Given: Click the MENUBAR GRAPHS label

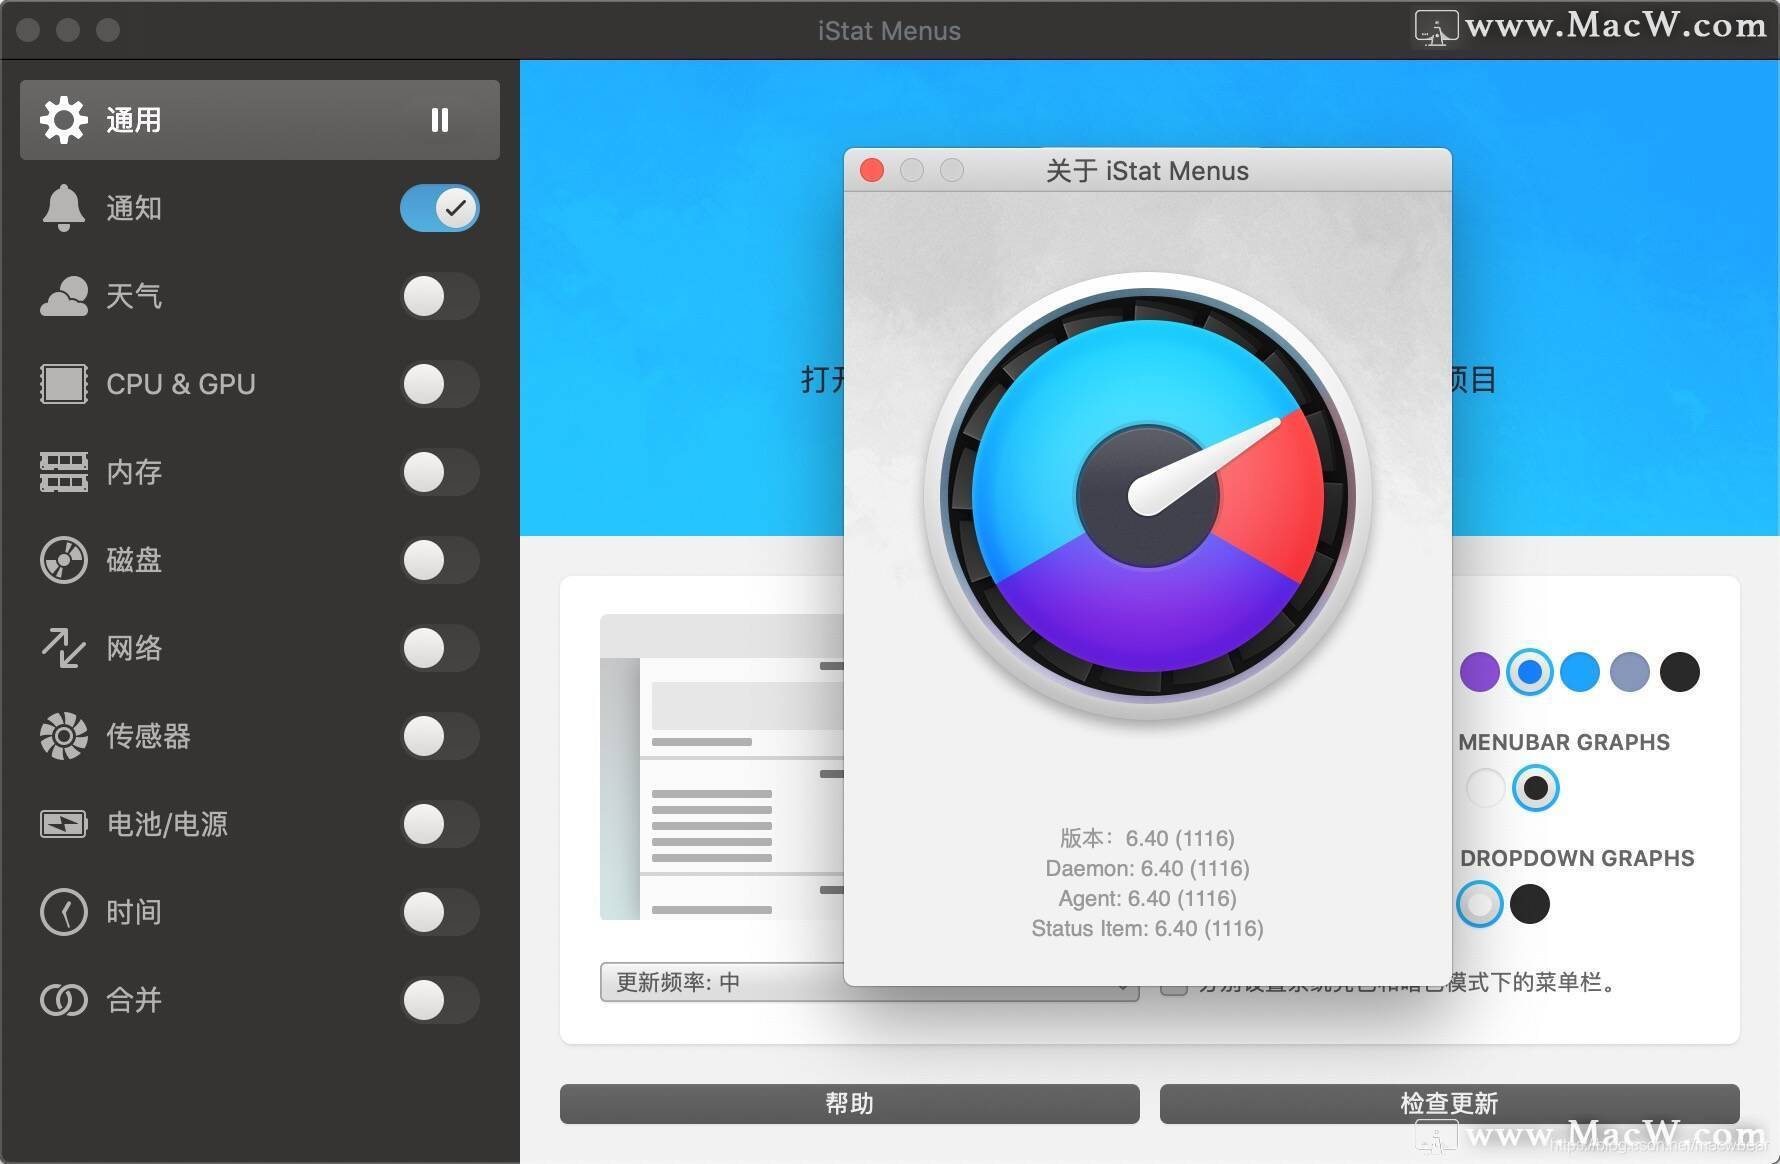Looking at the screenshot, I should click(1564, 742).
